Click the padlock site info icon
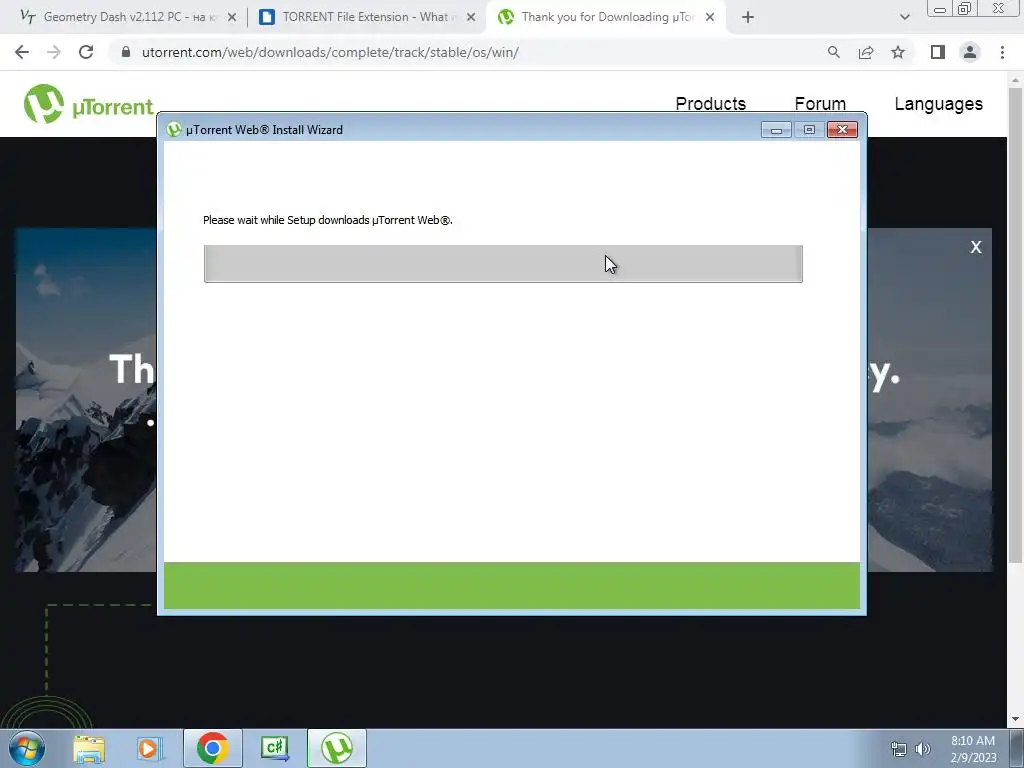Screen dimensions: 1024x768 (127, 52)
